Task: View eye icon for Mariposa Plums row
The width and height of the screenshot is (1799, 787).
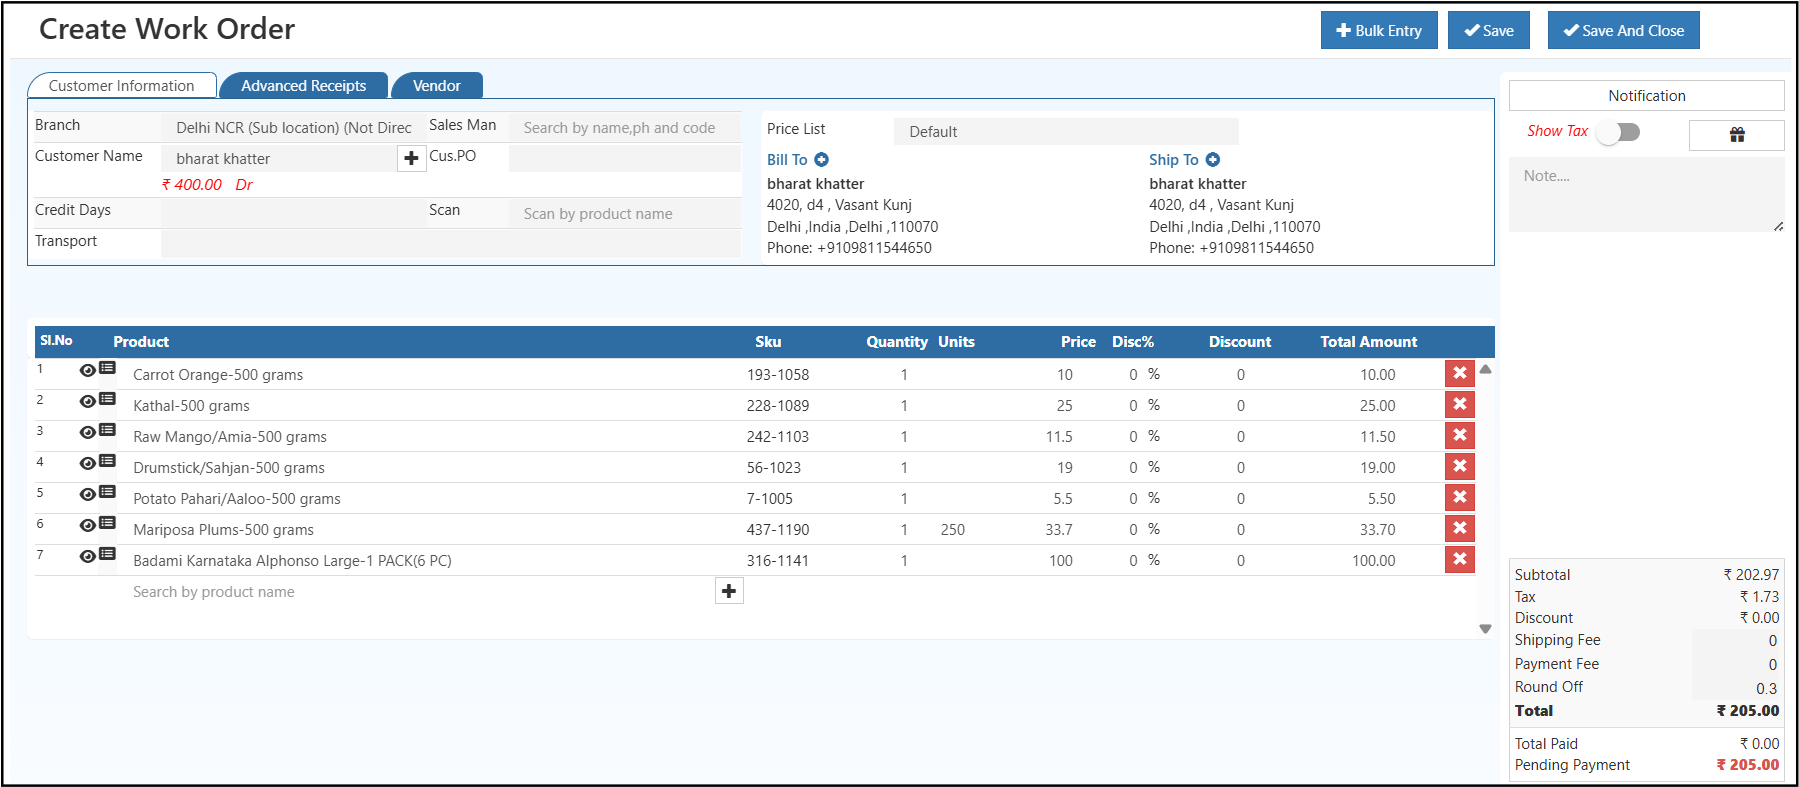Action: coord(88,525)
